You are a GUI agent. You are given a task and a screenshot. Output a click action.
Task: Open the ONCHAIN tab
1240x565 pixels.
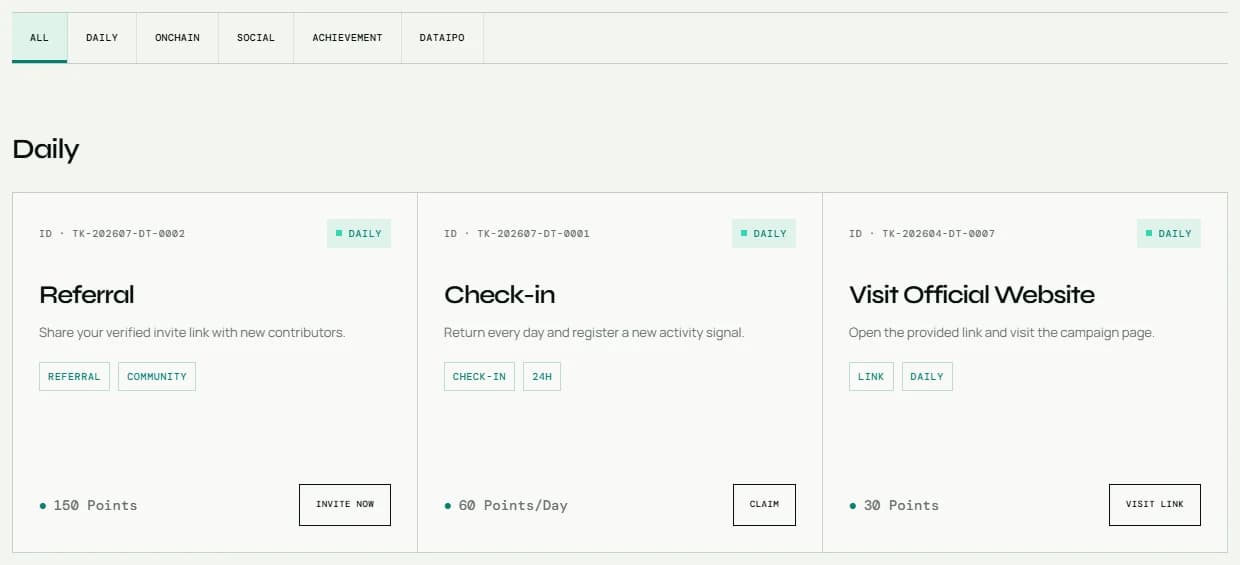tap(177, 38)
